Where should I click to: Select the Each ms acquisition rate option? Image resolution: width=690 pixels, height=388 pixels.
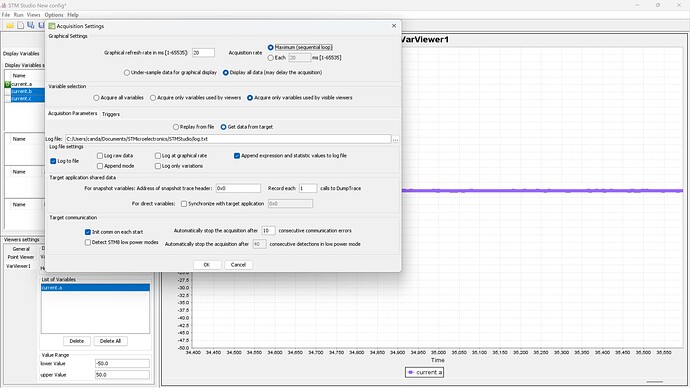271,58
